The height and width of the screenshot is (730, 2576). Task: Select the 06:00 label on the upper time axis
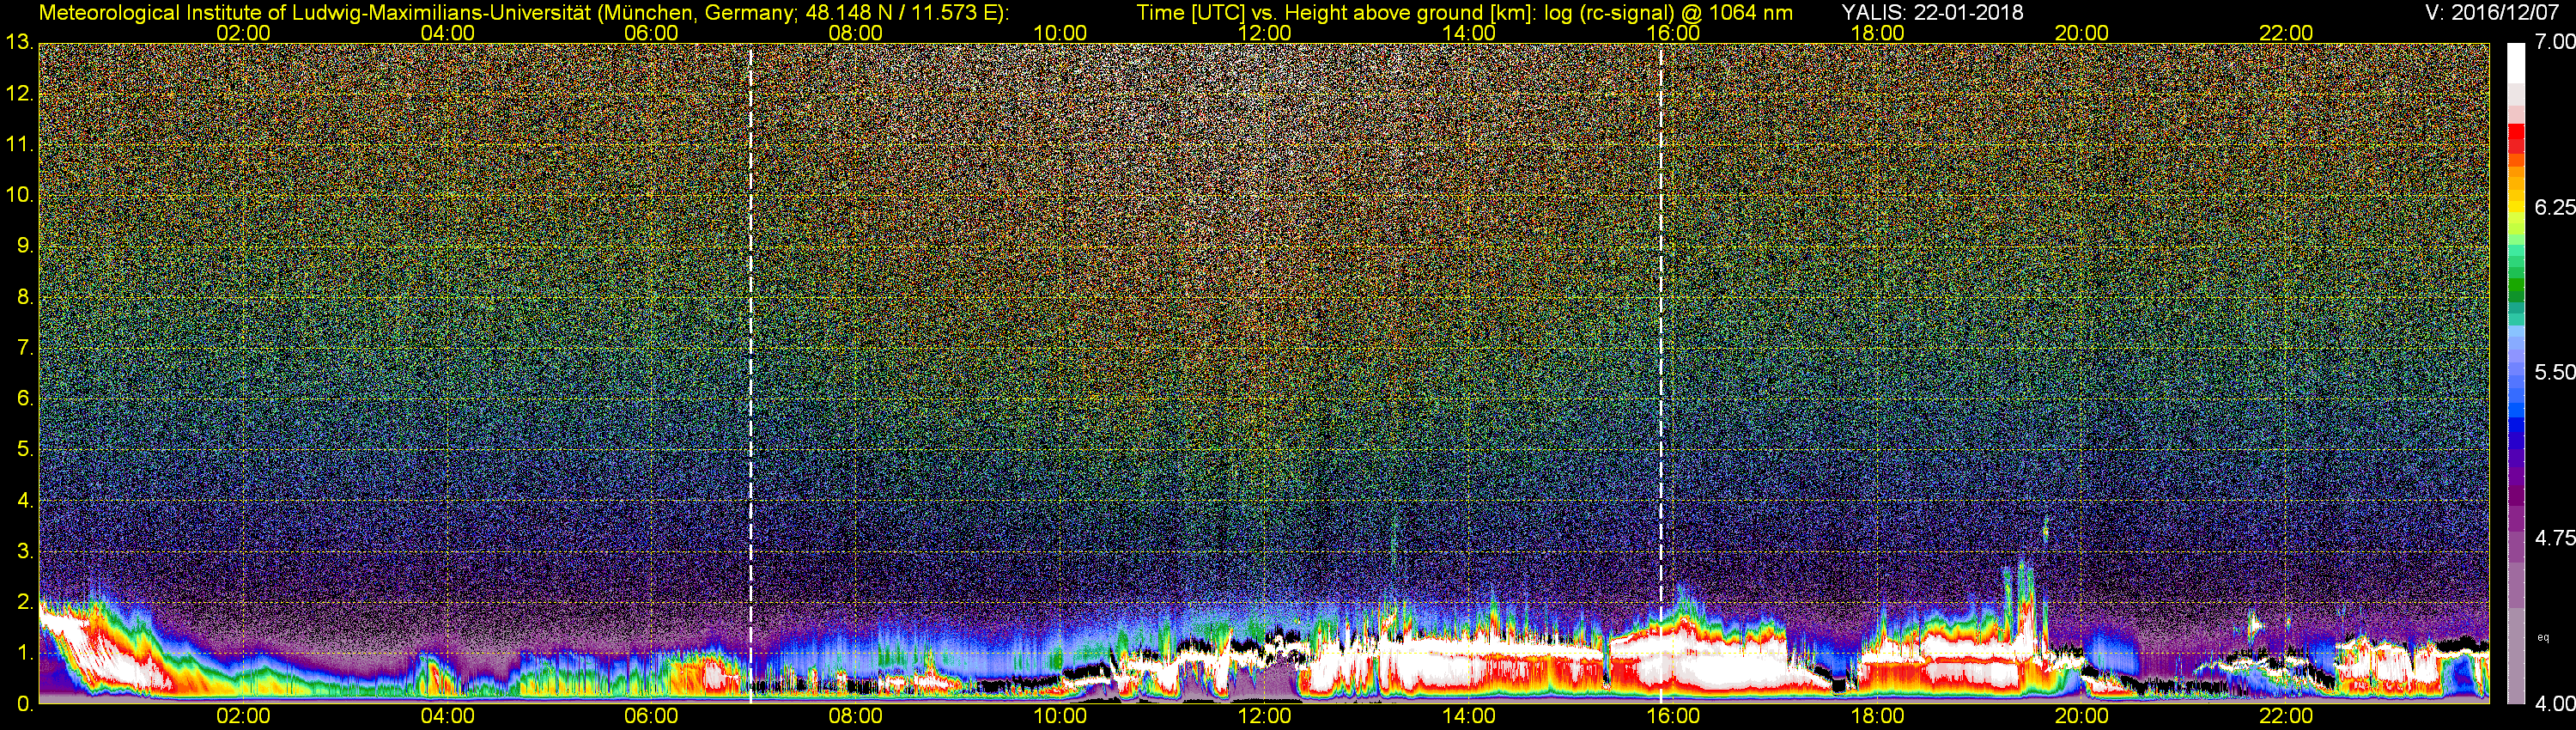651,33
